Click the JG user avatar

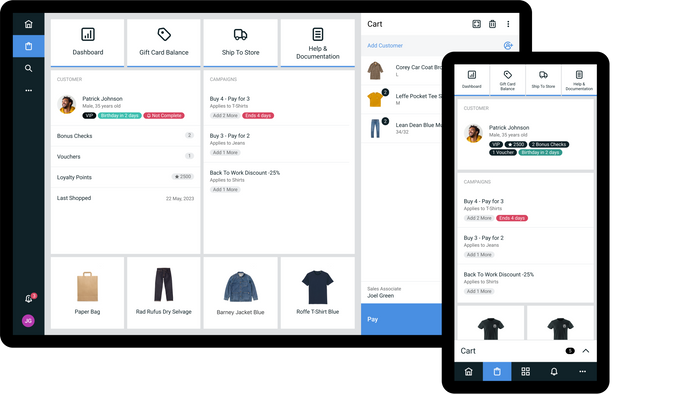click(28, 320)
